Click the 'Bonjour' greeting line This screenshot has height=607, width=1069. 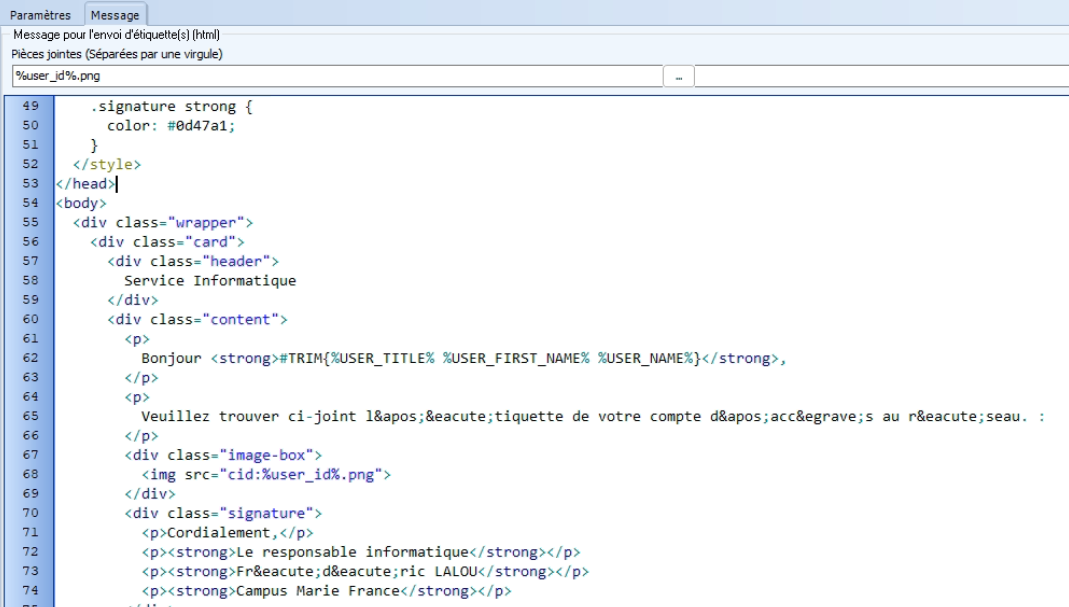(464, 358)
